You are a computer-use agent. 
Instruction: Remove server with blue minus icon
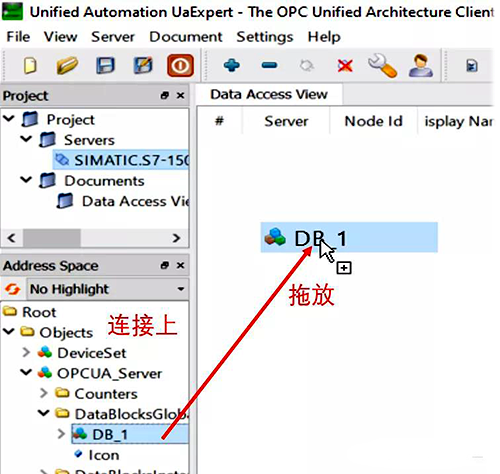(269, 65)
